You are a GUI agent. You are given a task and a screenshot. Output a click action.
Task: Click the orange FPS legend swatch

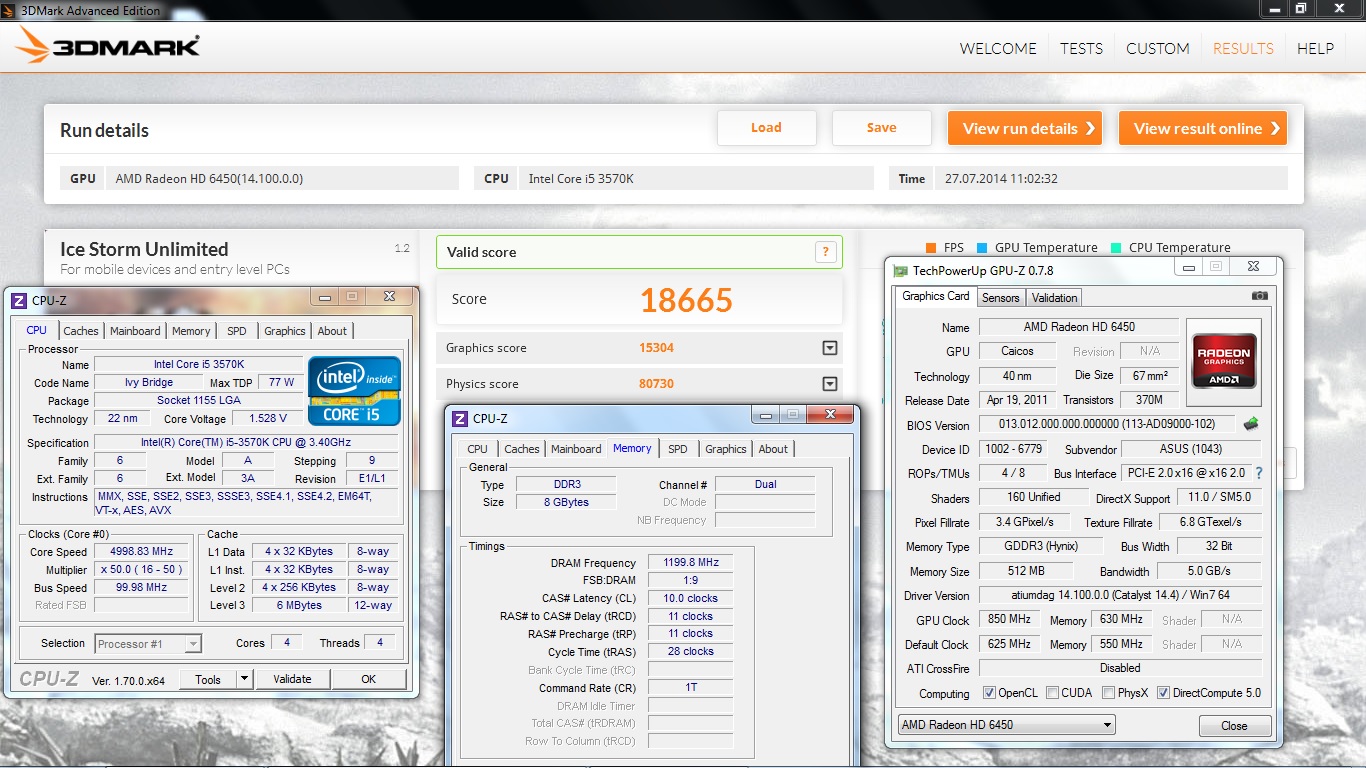click(931, 248)
